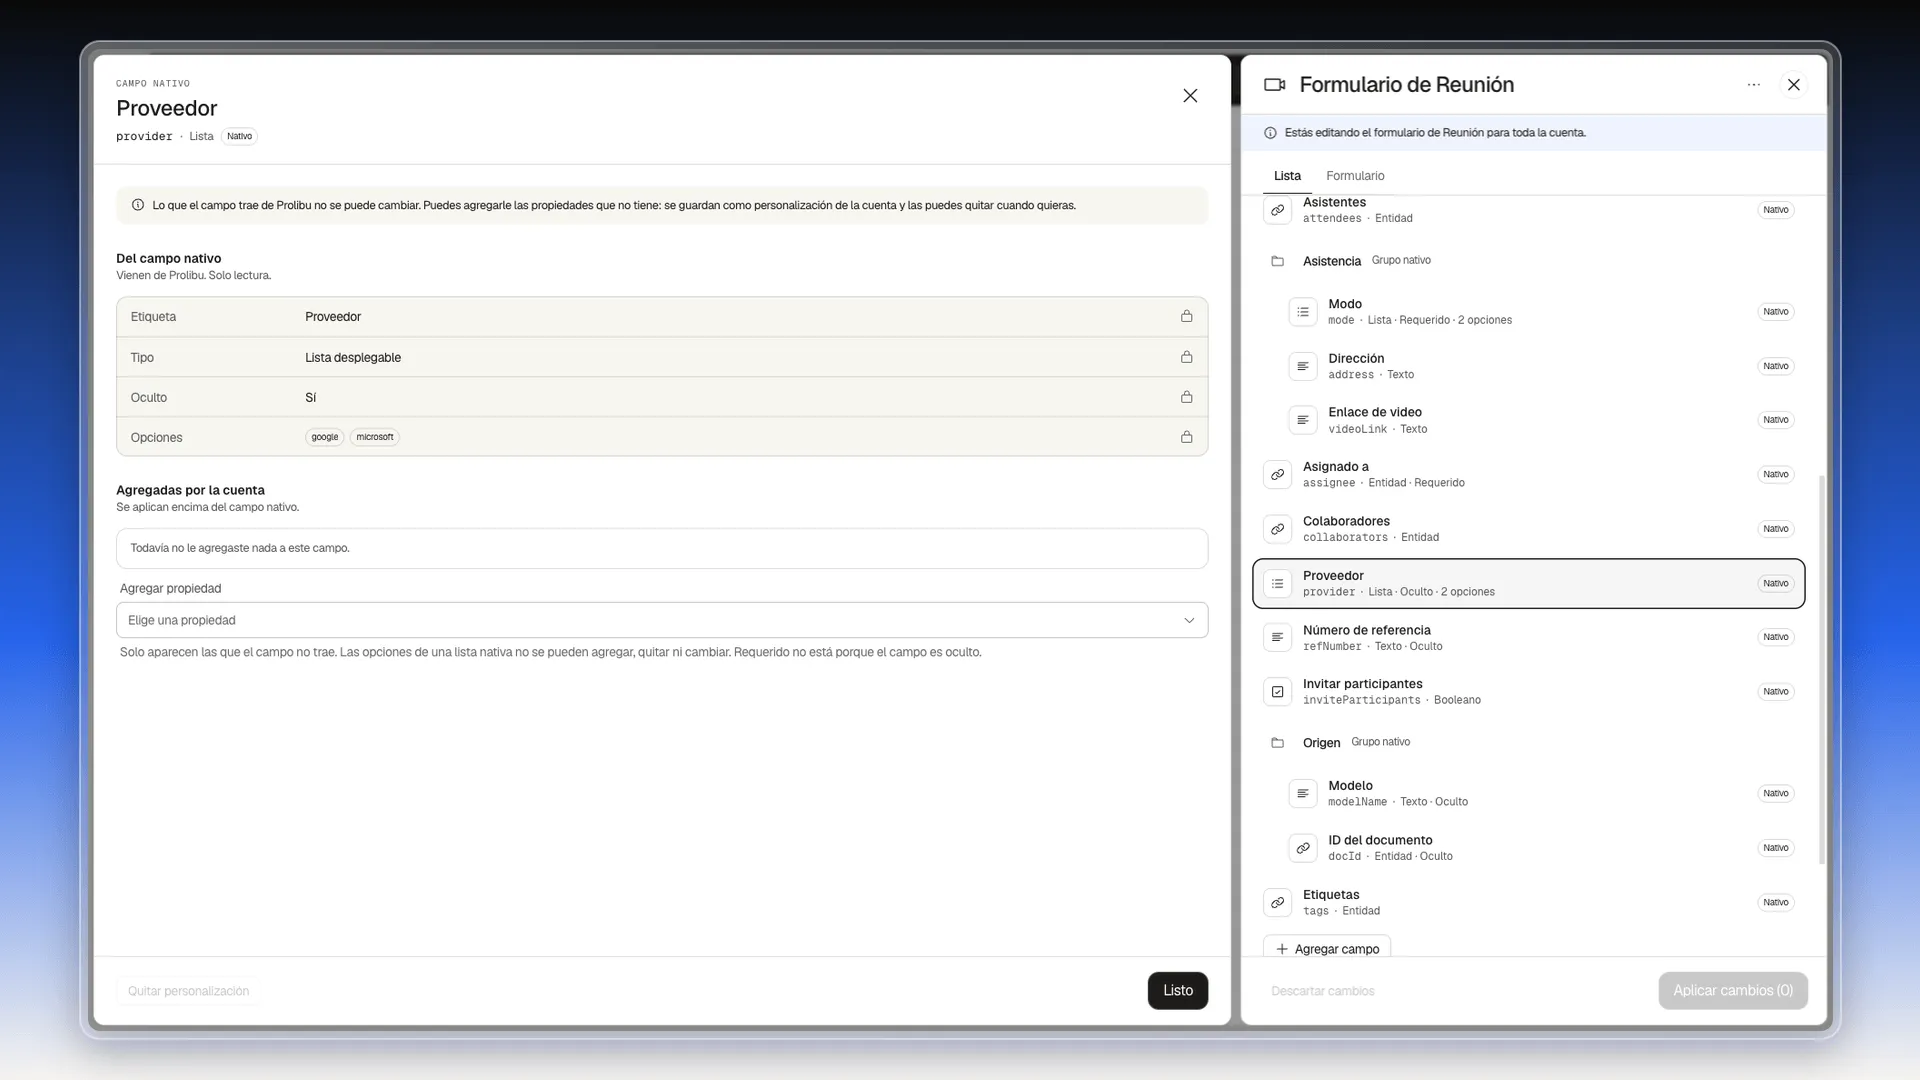Click the Grupo nativo label beside Origen
1920x1080 pixels.
(x=1380, y=742)
